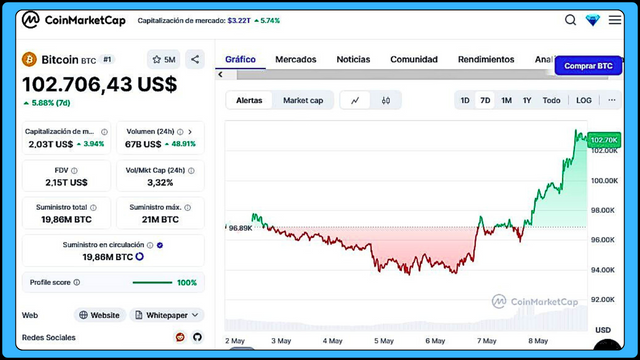Click the CoinMarketCap logo
The height and width of the screenshot is (360, 640).
tap(73, 20)
